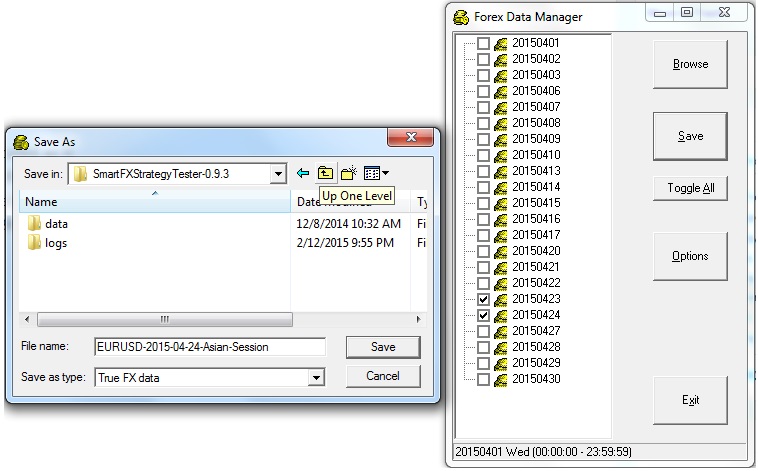Click the 2/12/2015 9:55 PM date cell
Image resolution: width=758 pixels, height=471 pixels.
345,243
